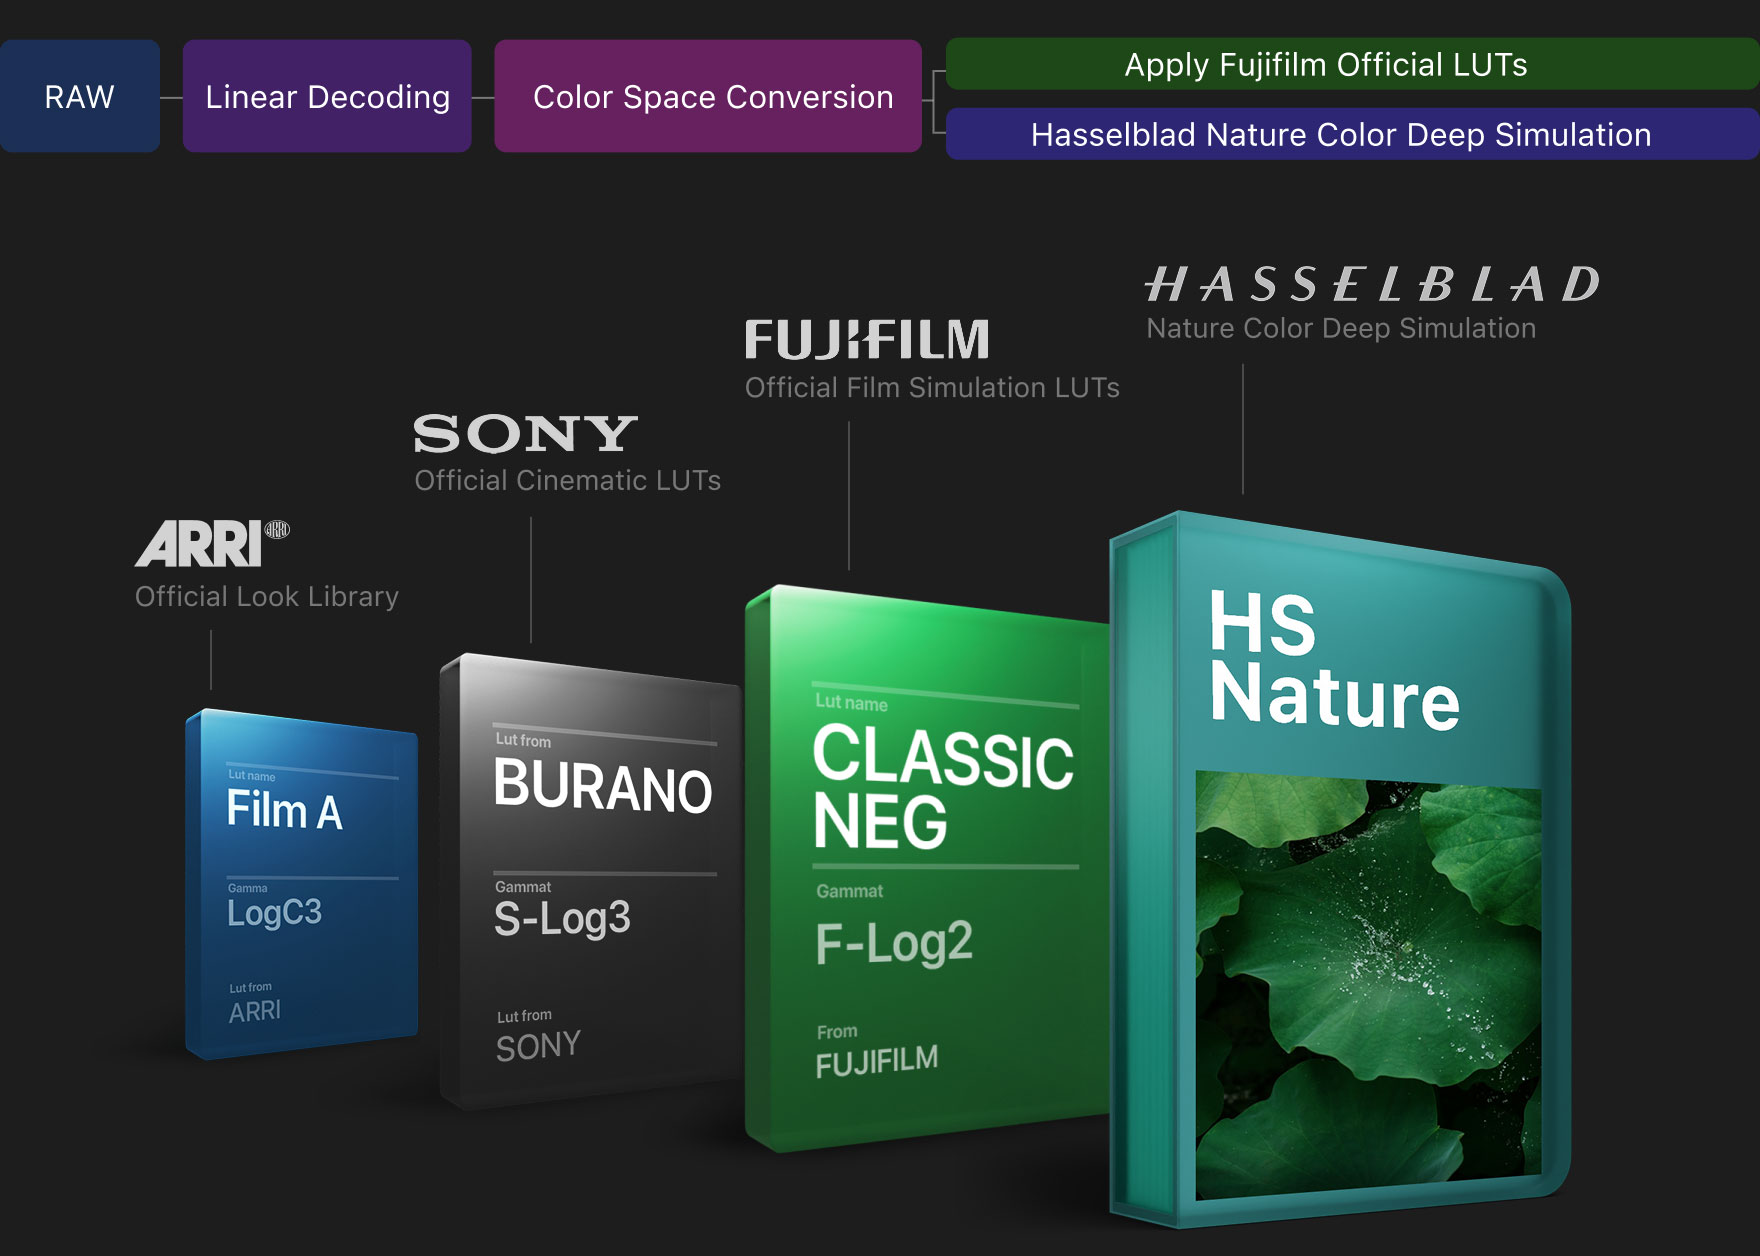1760x1256 pixels.
Task: Pick Apply Fujifilm Official LUTs option
Action: click(x=1352, y=64)
